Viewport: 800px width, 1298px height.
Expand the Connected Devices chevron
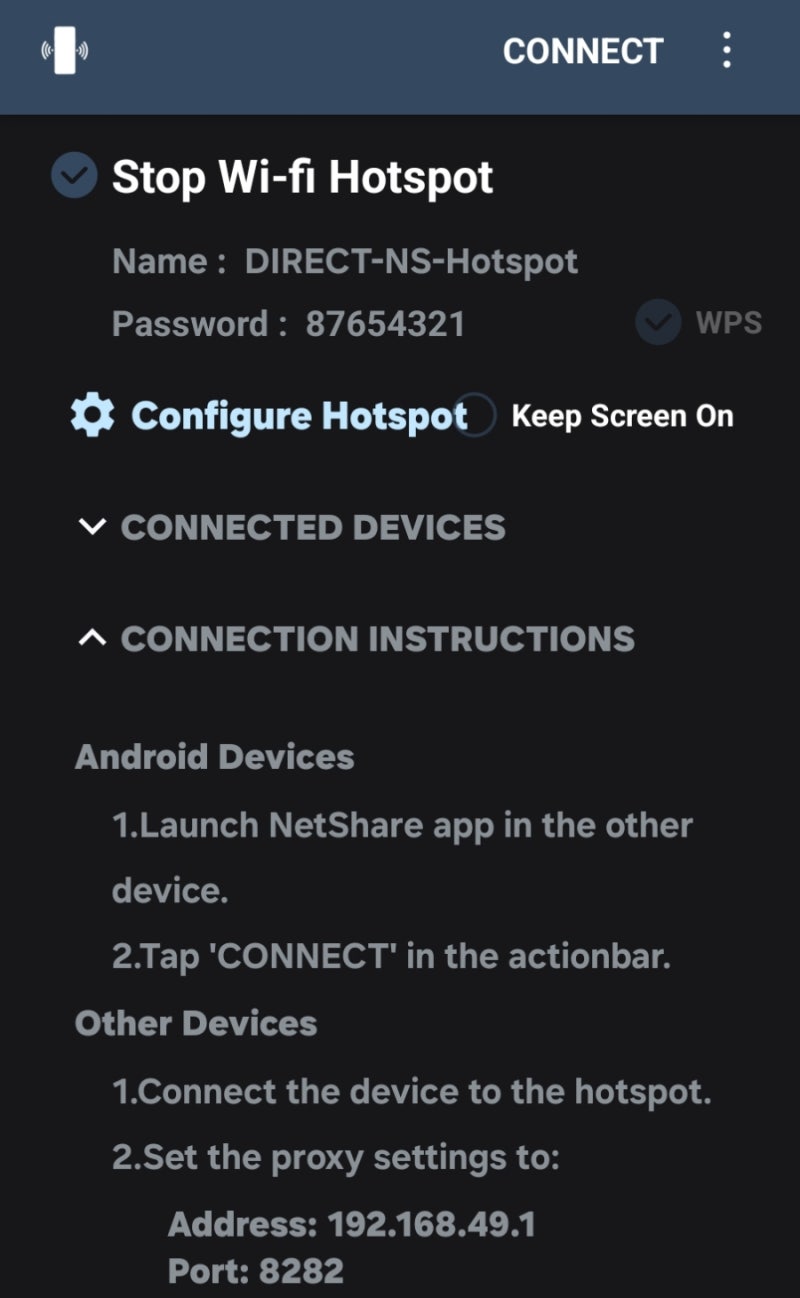click(x=92, y=527)
